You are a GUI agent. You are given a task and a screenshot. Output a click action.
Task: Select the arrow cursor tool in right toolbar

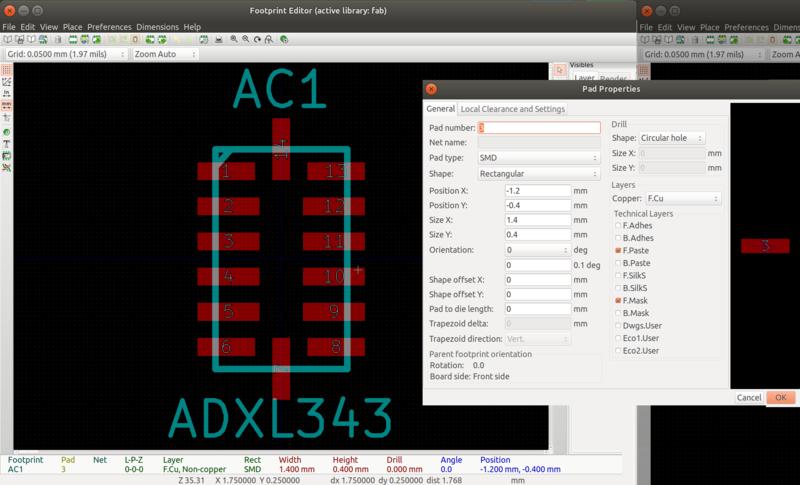click(559, 71)
